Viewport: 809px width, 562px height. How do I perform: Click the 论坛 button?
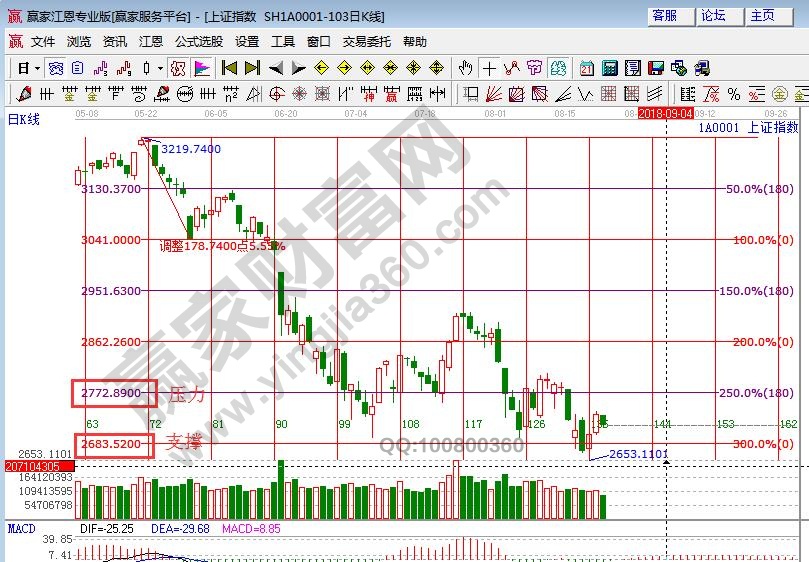click(x=713, y=16)
